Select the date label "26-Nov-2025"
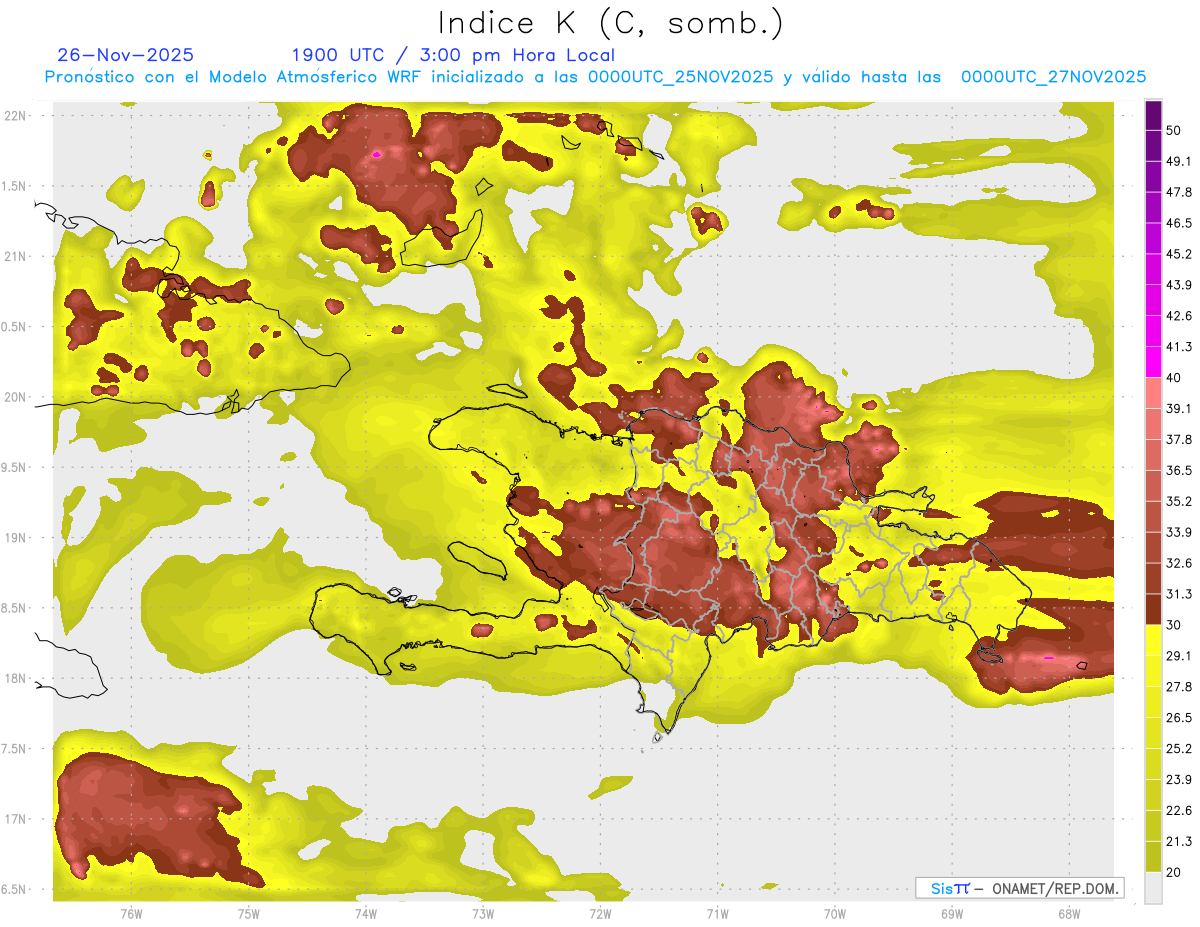The height and width of the screenshot is (927, 1200). point(126,55)
